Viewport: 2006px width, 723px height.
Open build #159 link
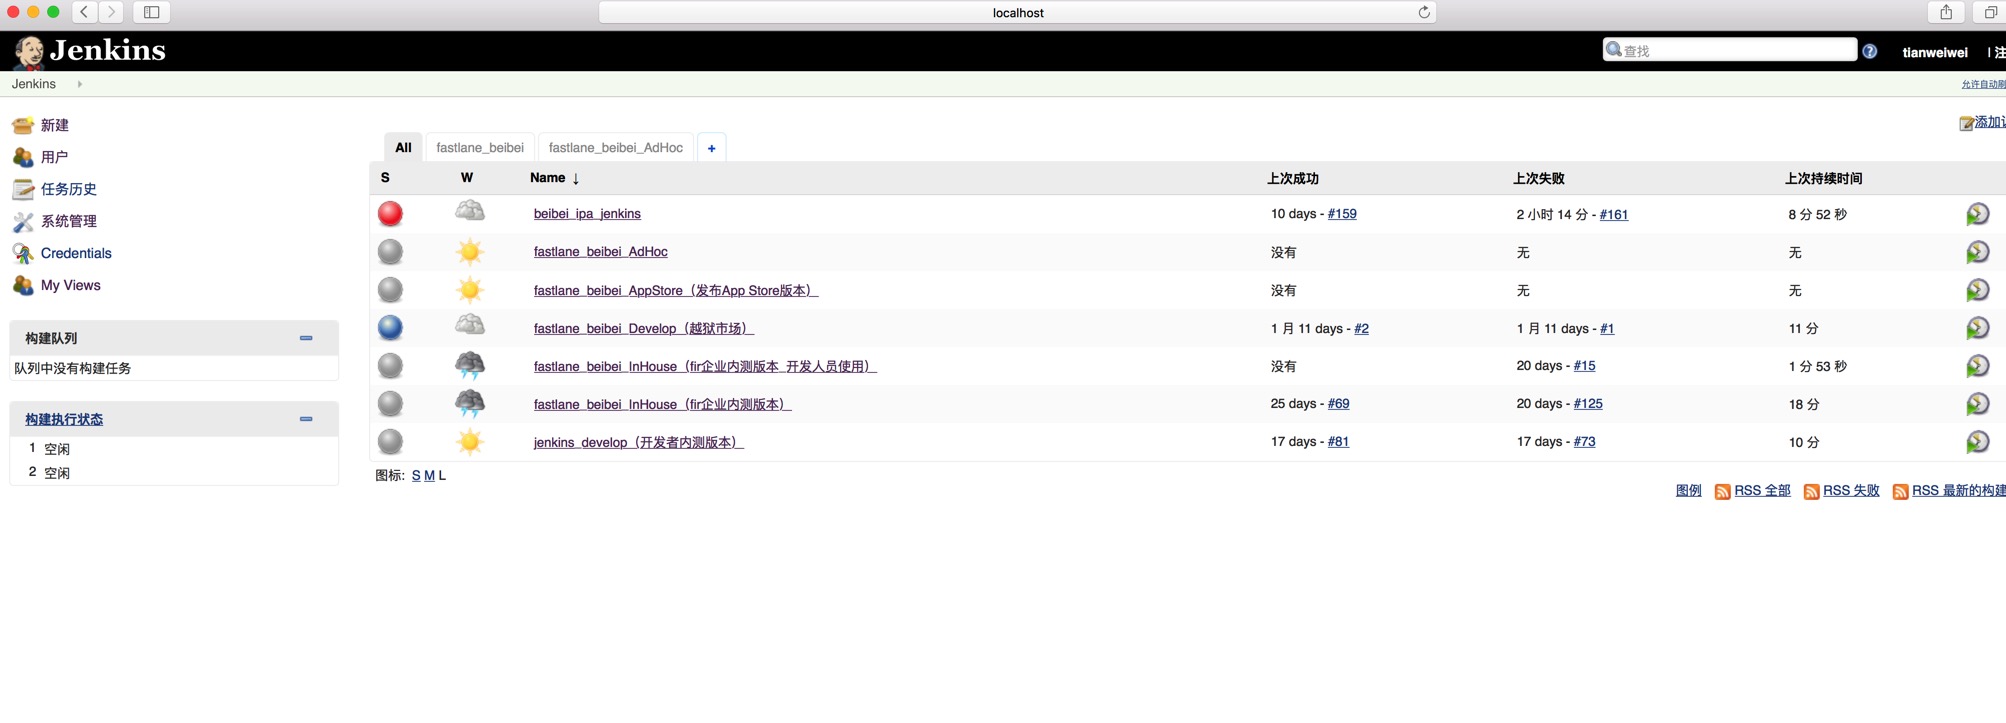click(x=1342, y=214)
